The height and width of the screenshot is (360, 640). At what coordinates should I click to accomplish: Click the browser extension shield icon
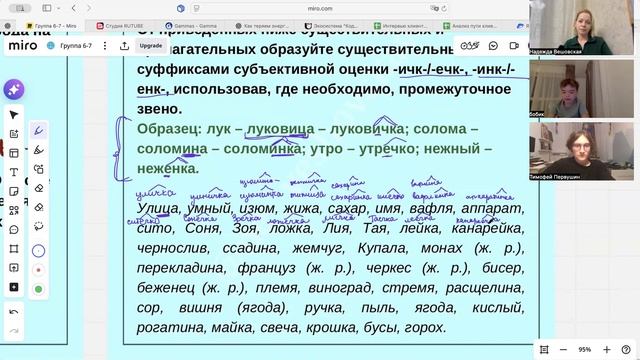tap(181, 8)
